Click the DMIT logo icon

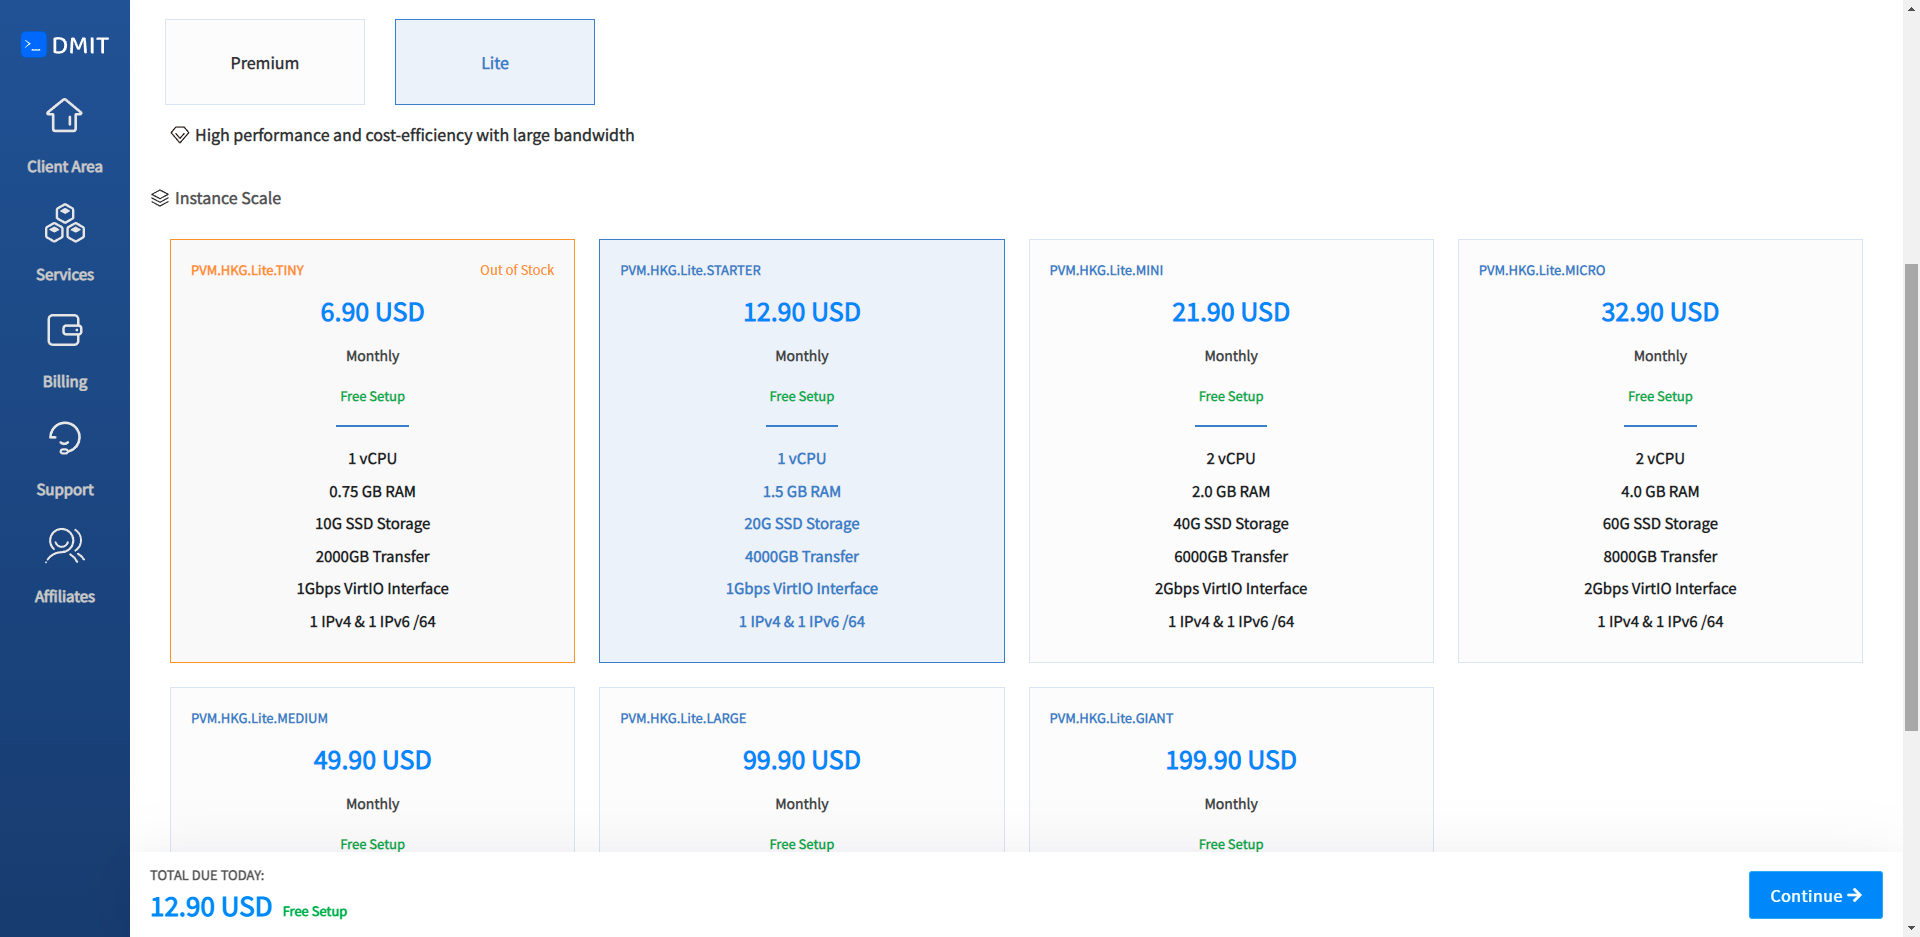(34, 45)
